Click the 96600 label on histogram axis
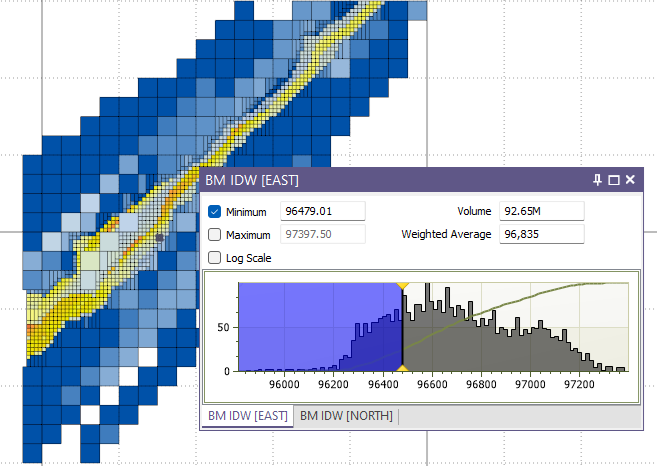This screenshot has width=657, height=466. tap(432, 384)
